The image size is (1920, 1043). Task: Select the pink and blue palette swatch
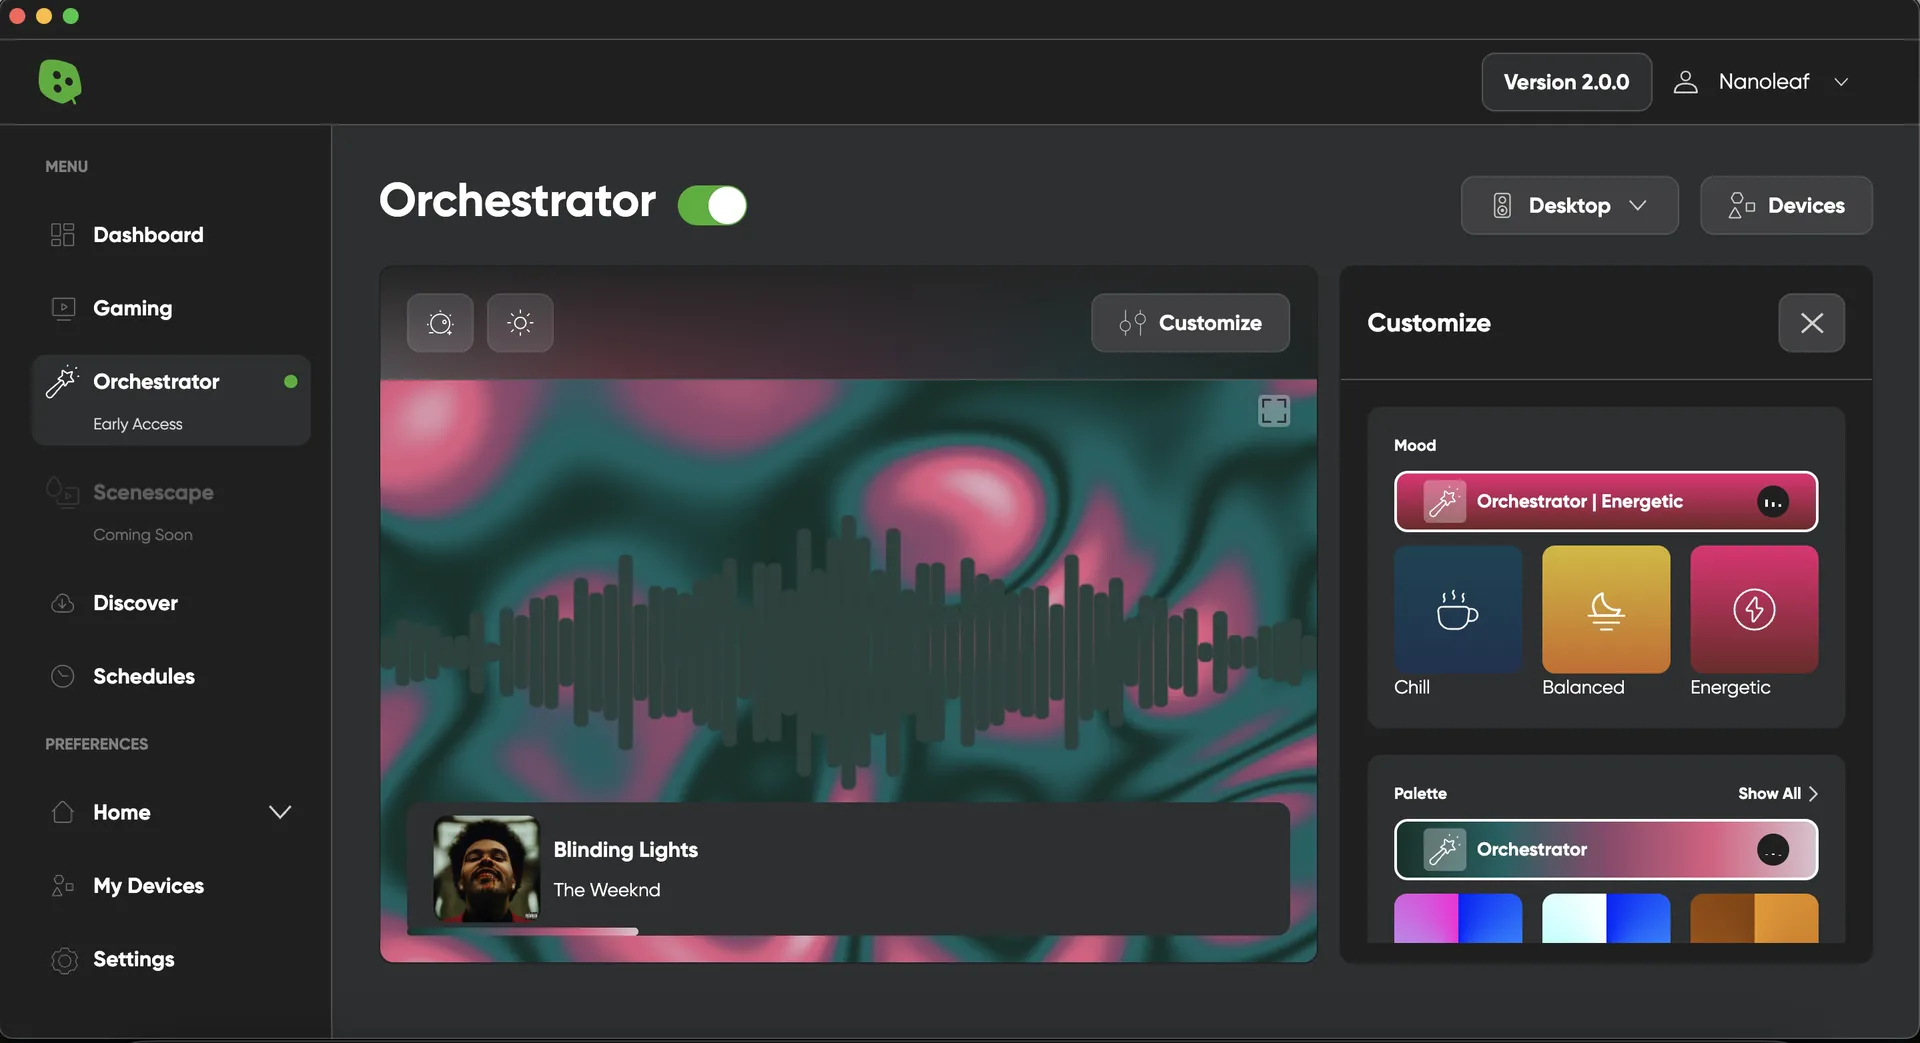click(1458, 918)
